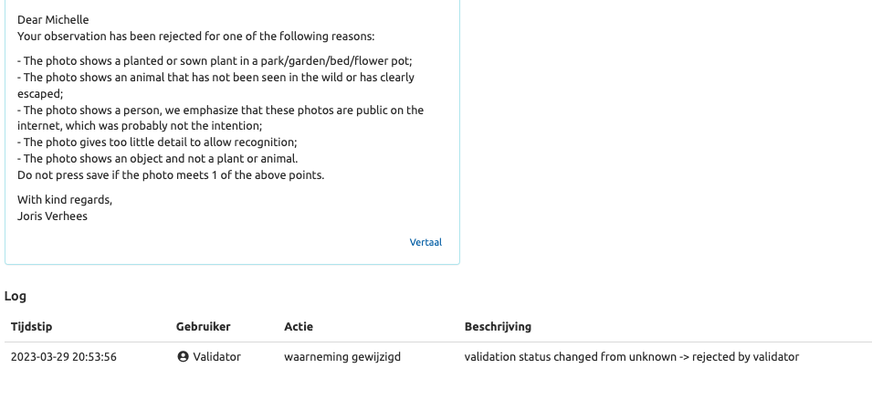Click the 'Dear Michelle' greeting line
The width and height of the screenshot is (872, 400).
pyautogui.click(x=53, y=20)
